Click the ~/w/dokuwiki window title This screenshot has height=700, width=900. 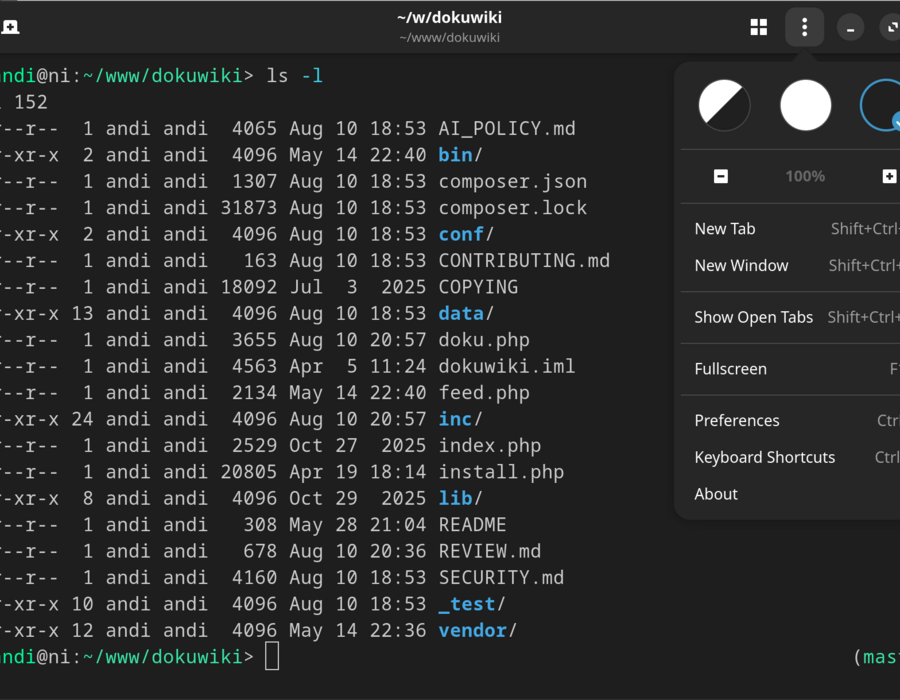pos(449,18)
